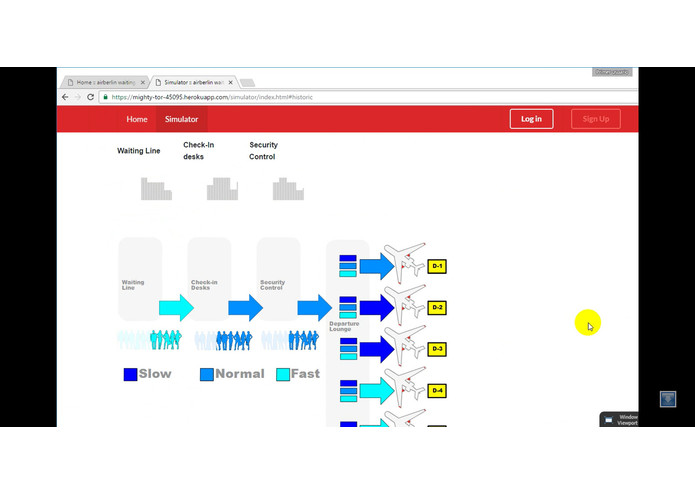Viewport: 695px width, 494px height.
Task: Click the airplane at gate D-2
Action: tap(404, 305)
